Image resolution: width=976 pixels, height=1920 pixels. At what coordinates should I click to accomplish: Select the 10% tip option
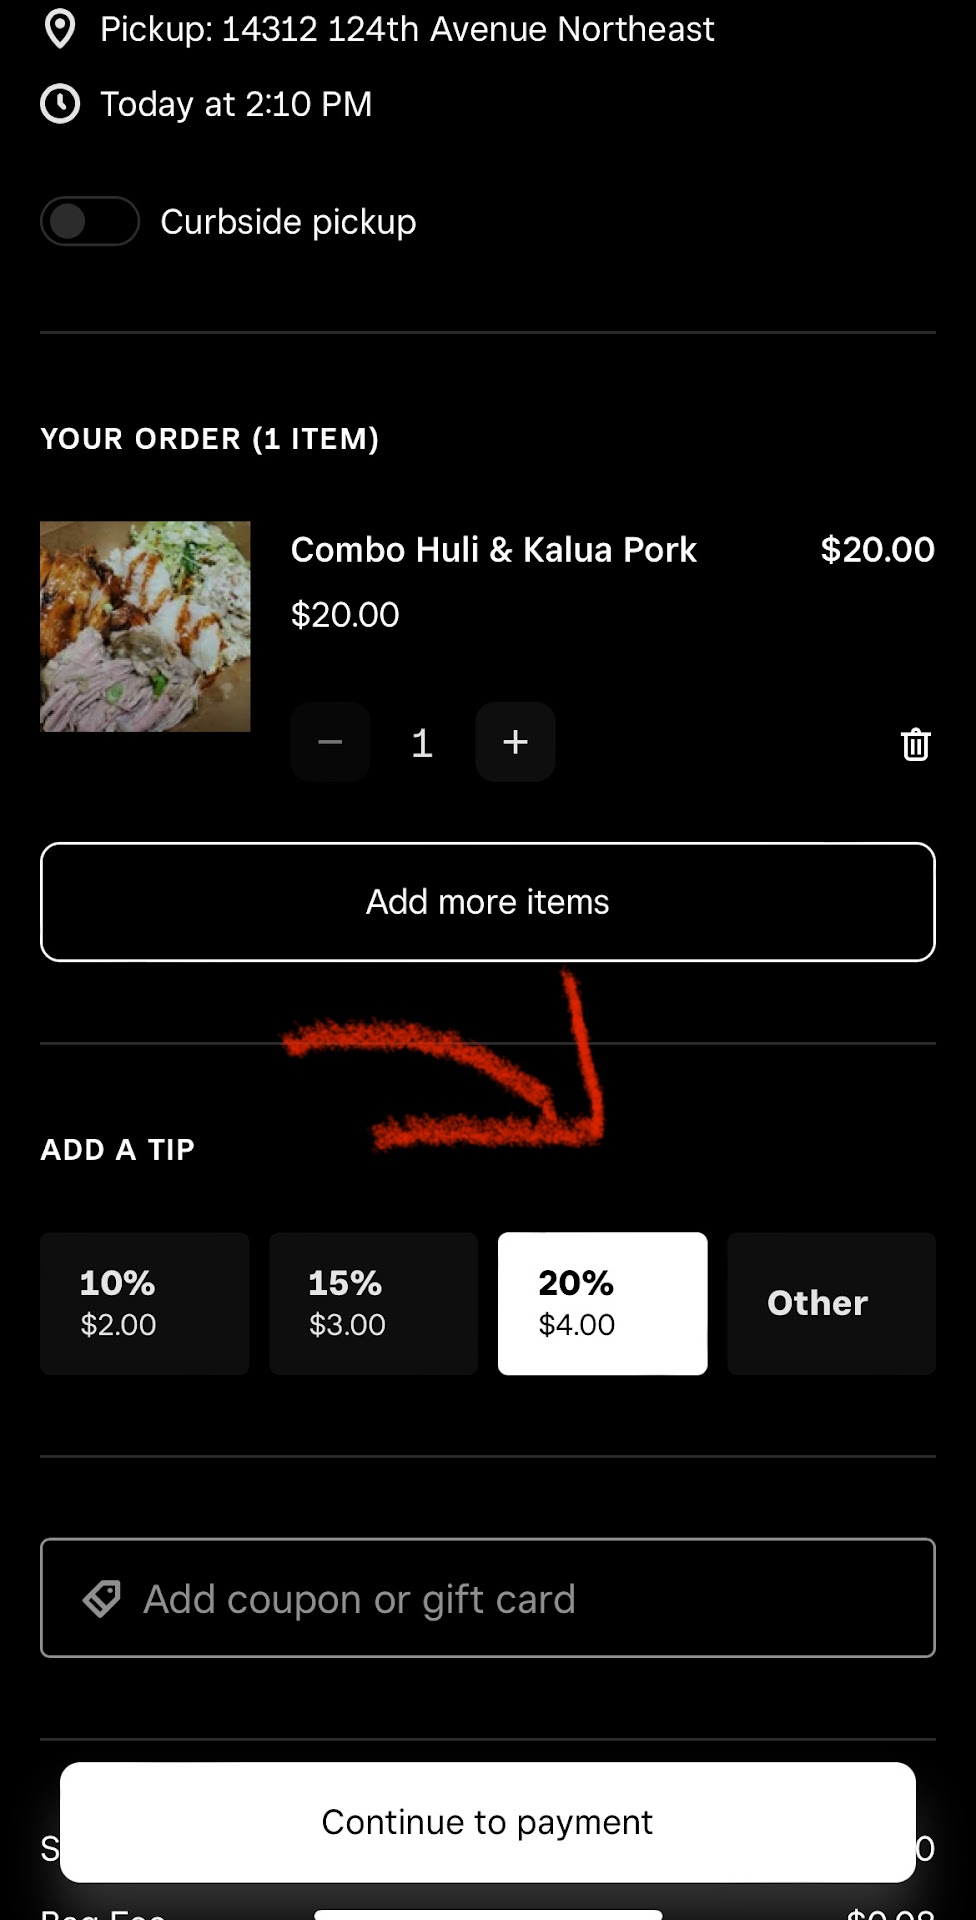pos(145,1303)
